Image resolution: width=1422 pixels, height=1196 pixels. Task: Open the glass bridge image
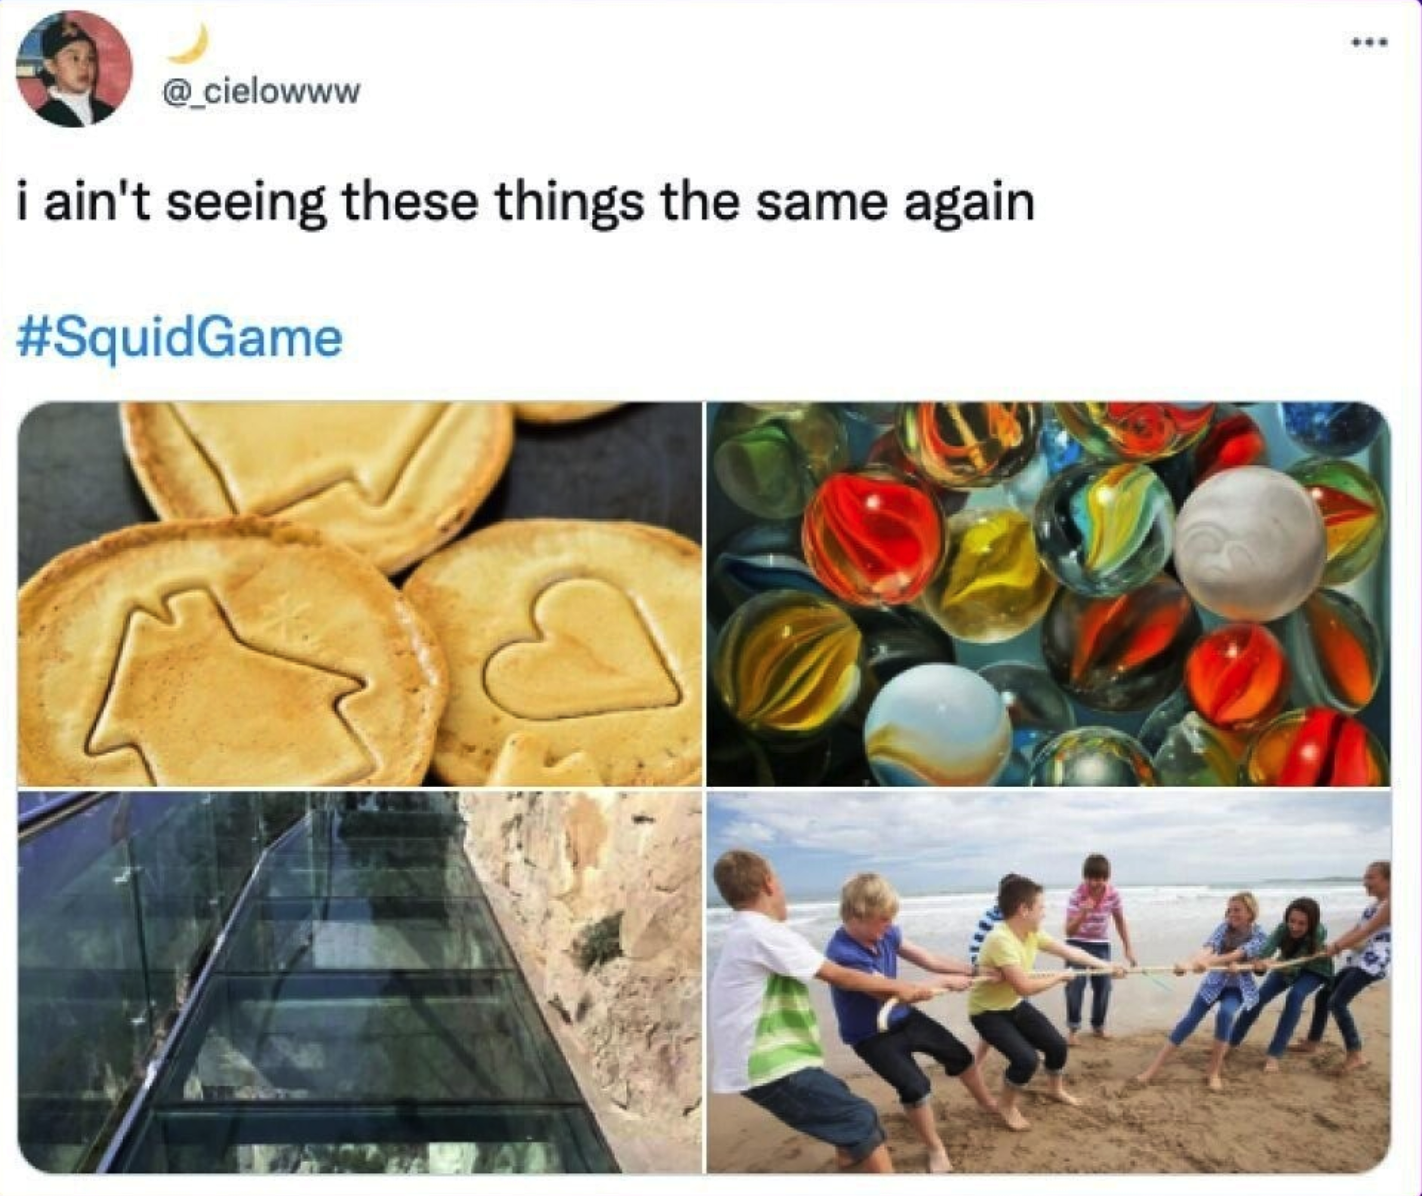[x=360, y=981]
